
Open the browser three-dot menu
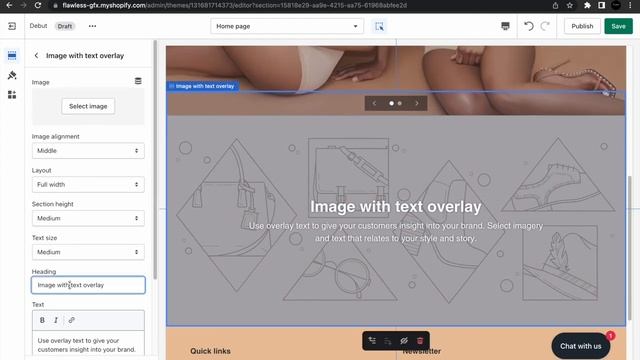pyautogui.click(x=630, y=5)
